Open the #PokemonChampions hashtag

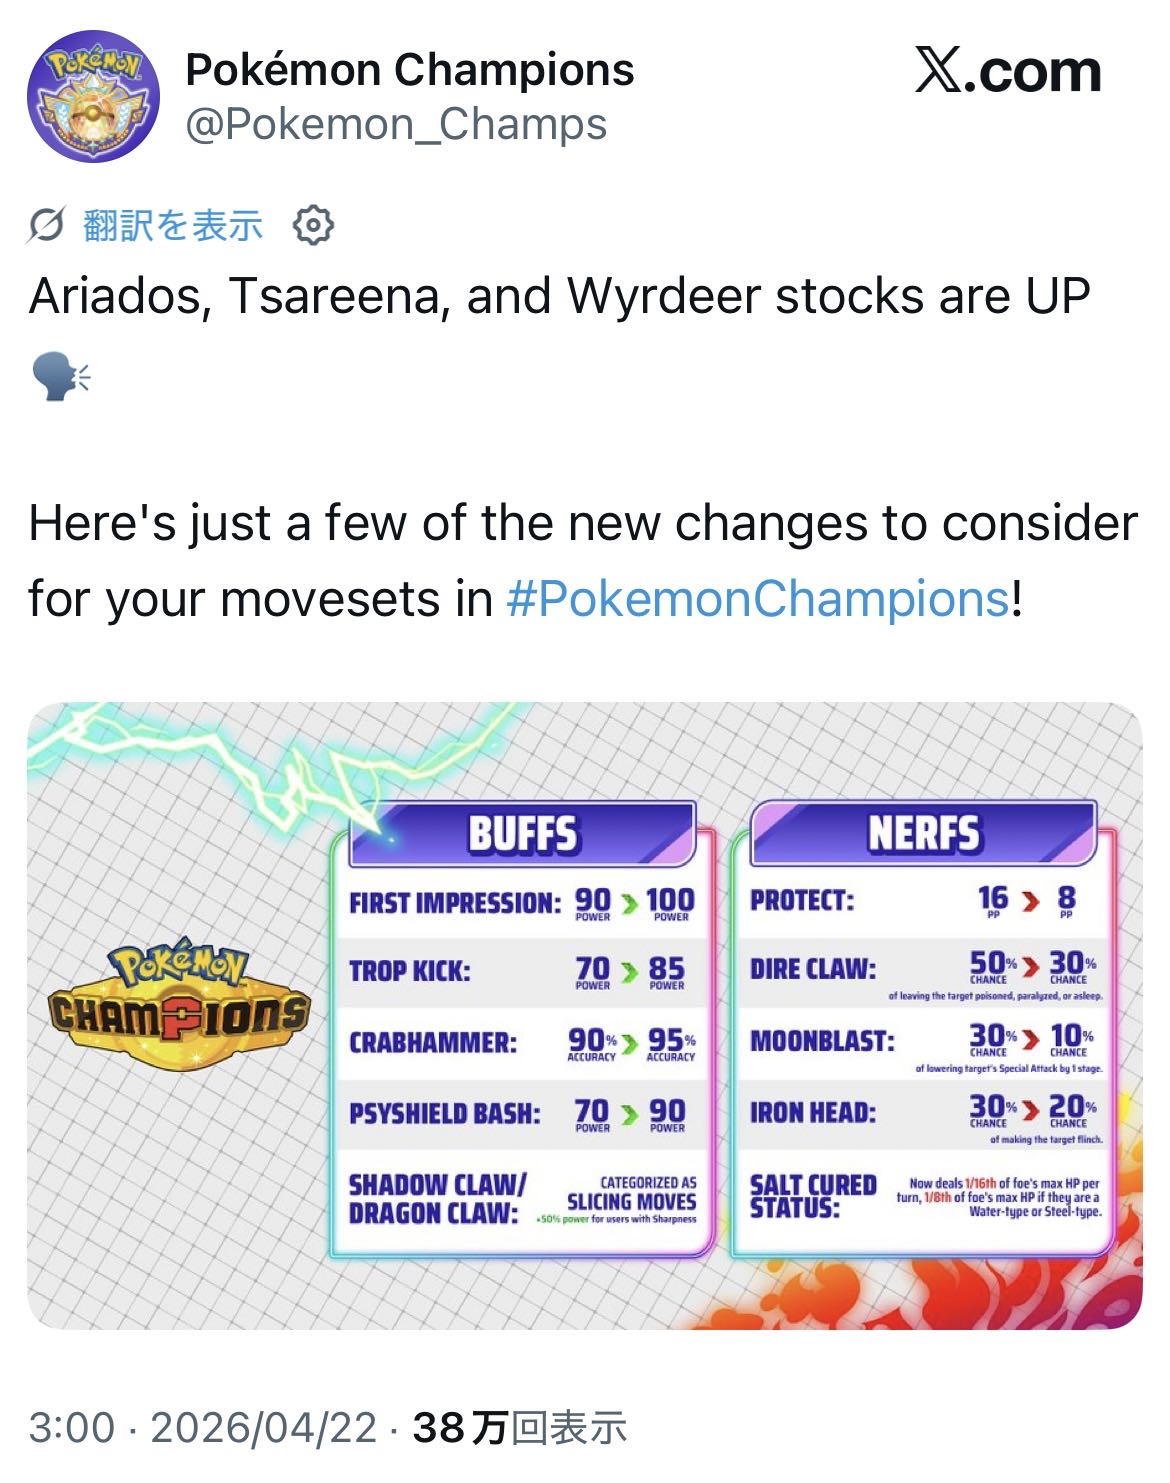click(757, 599)
